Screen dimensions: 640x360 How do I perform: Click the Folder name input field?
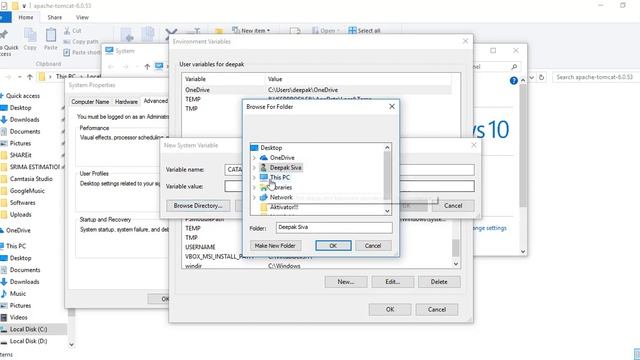click(334, 228)
